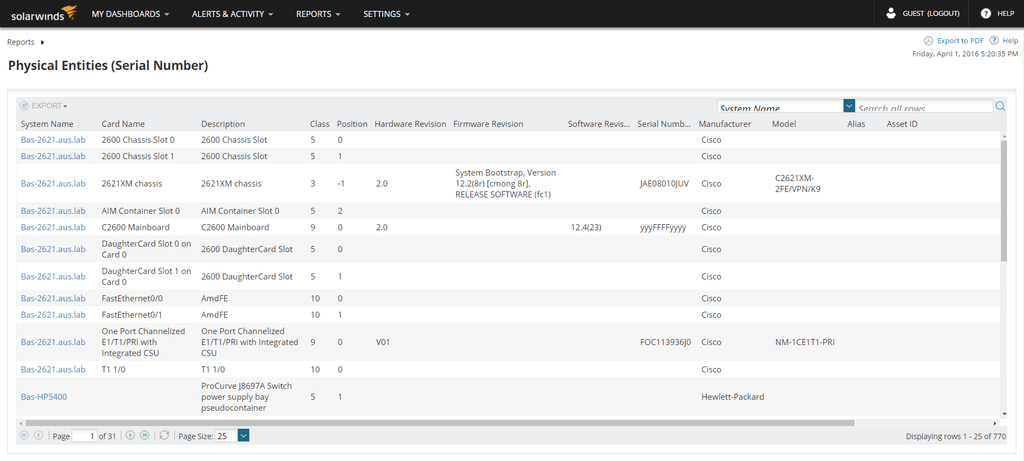Open the System Name search column dropdown

849,106
